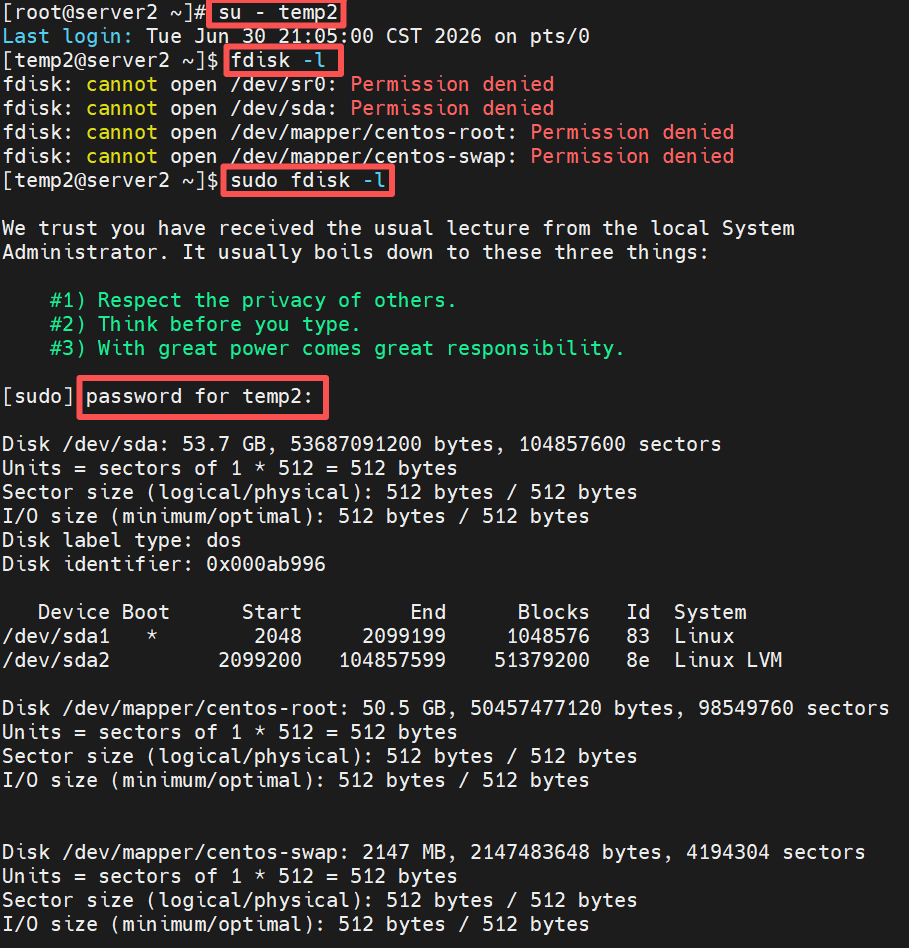Click '4194304 sectors' for centos-swap

coord(776,852)
